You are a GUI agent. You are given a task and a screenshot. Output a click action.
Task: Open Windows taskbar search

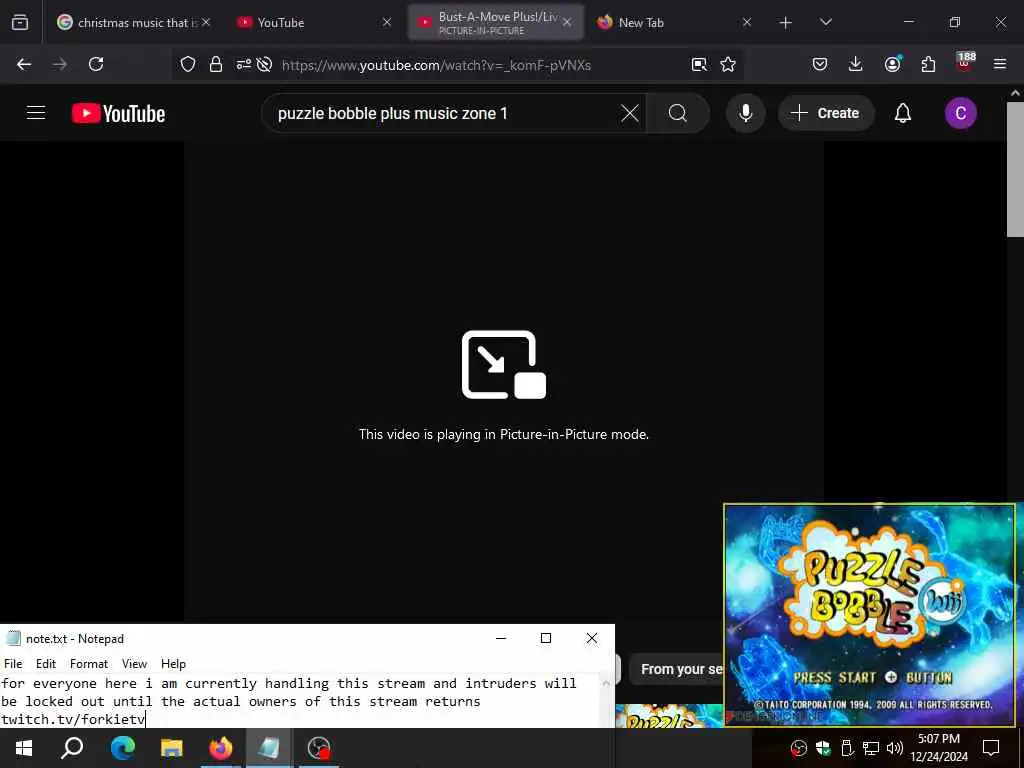(72, 748)
